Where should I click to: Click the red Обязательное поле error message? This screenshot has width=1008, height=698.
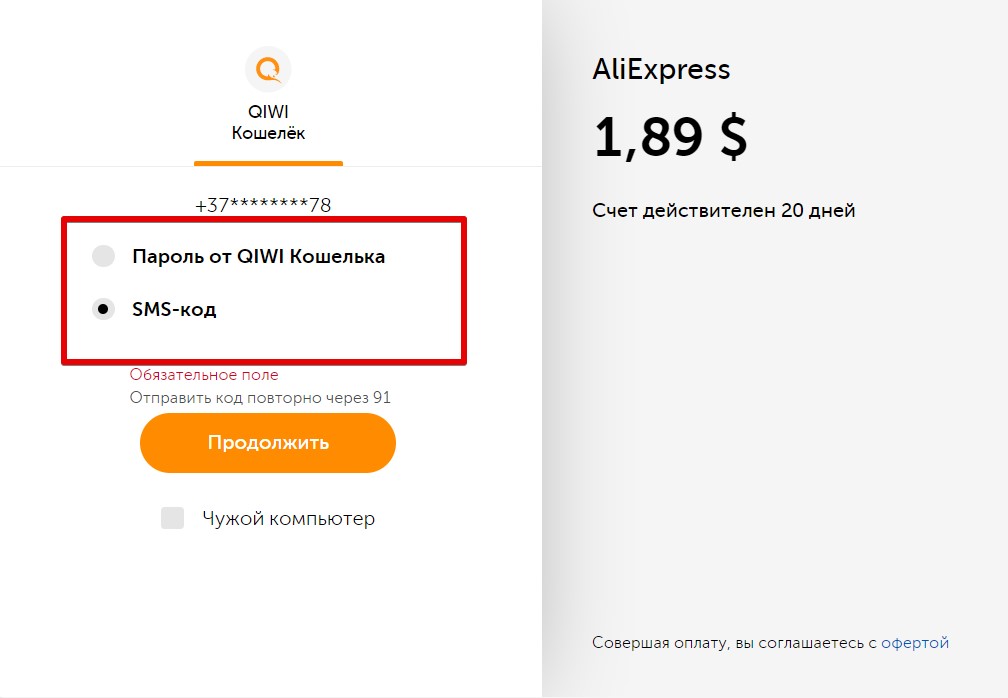pyautogui.click(x=204, y=375)
